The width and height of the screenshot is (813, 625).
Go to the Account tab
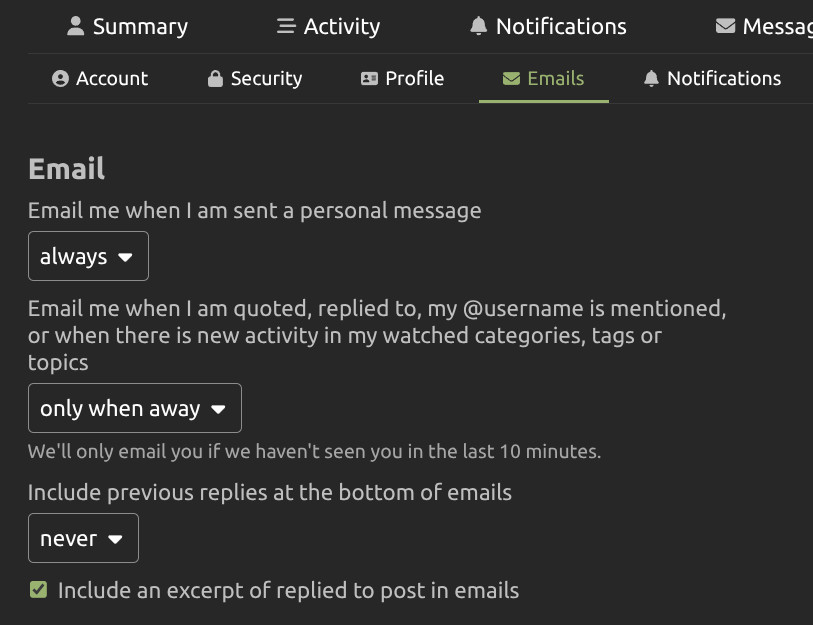[111, 79]
